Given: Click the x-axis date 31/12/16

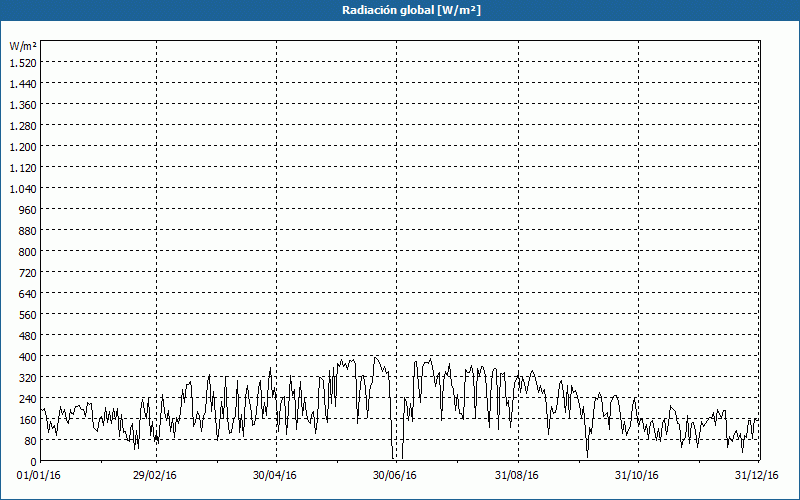Looking at the screenshot, I should (757, 476).
